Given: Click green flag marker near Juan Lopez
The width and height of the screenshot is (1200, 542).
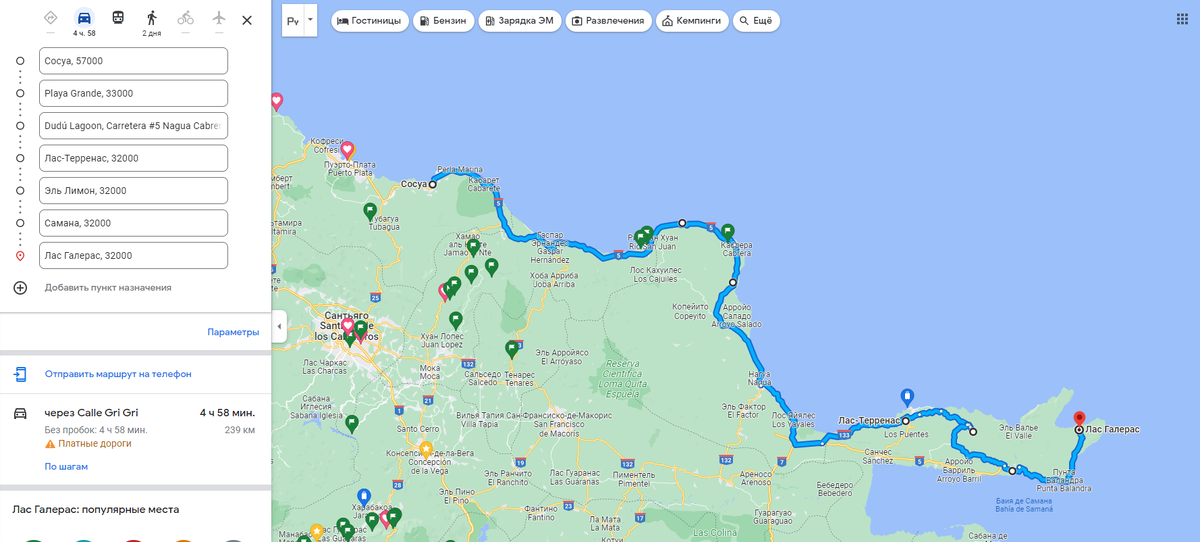Looking at the screenshot, I should (x=455, y=320).
